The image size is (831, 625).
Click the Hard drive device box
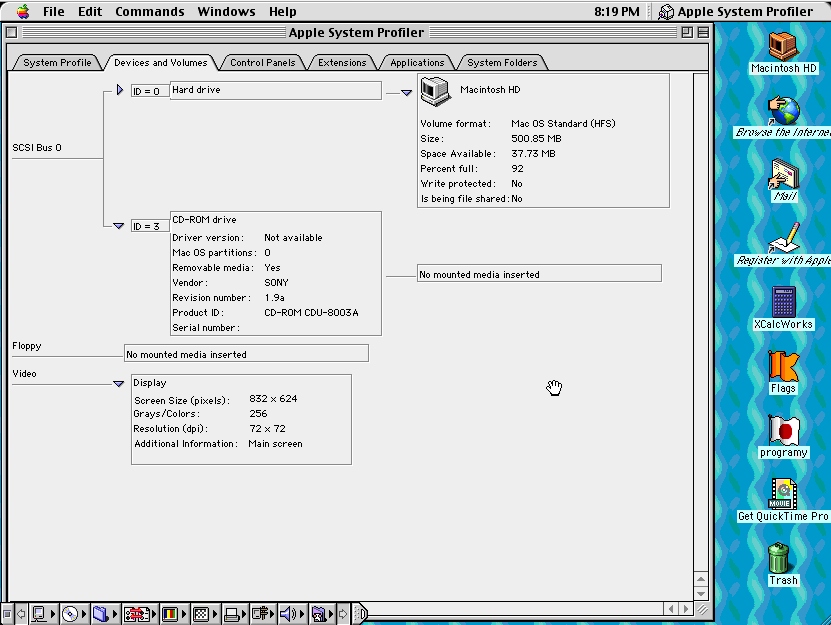point(276,90)
